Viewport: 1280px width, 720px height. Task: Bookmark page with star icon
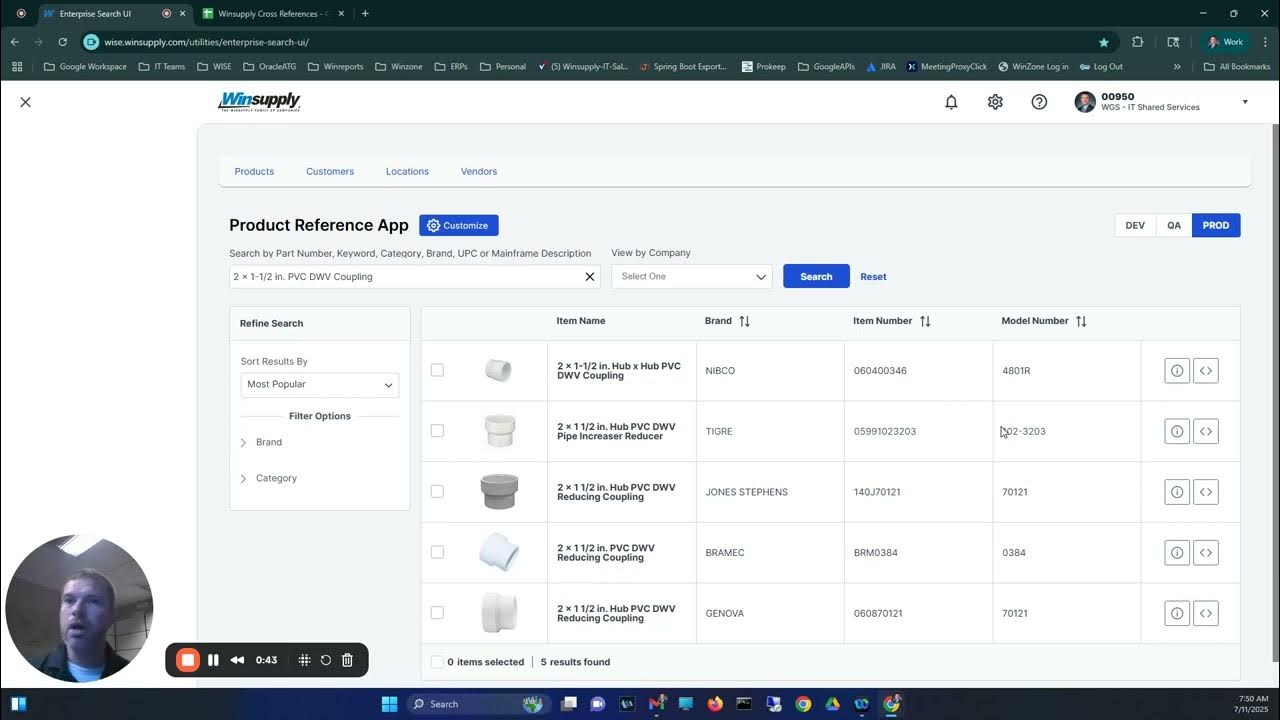tap(1104, 42)
